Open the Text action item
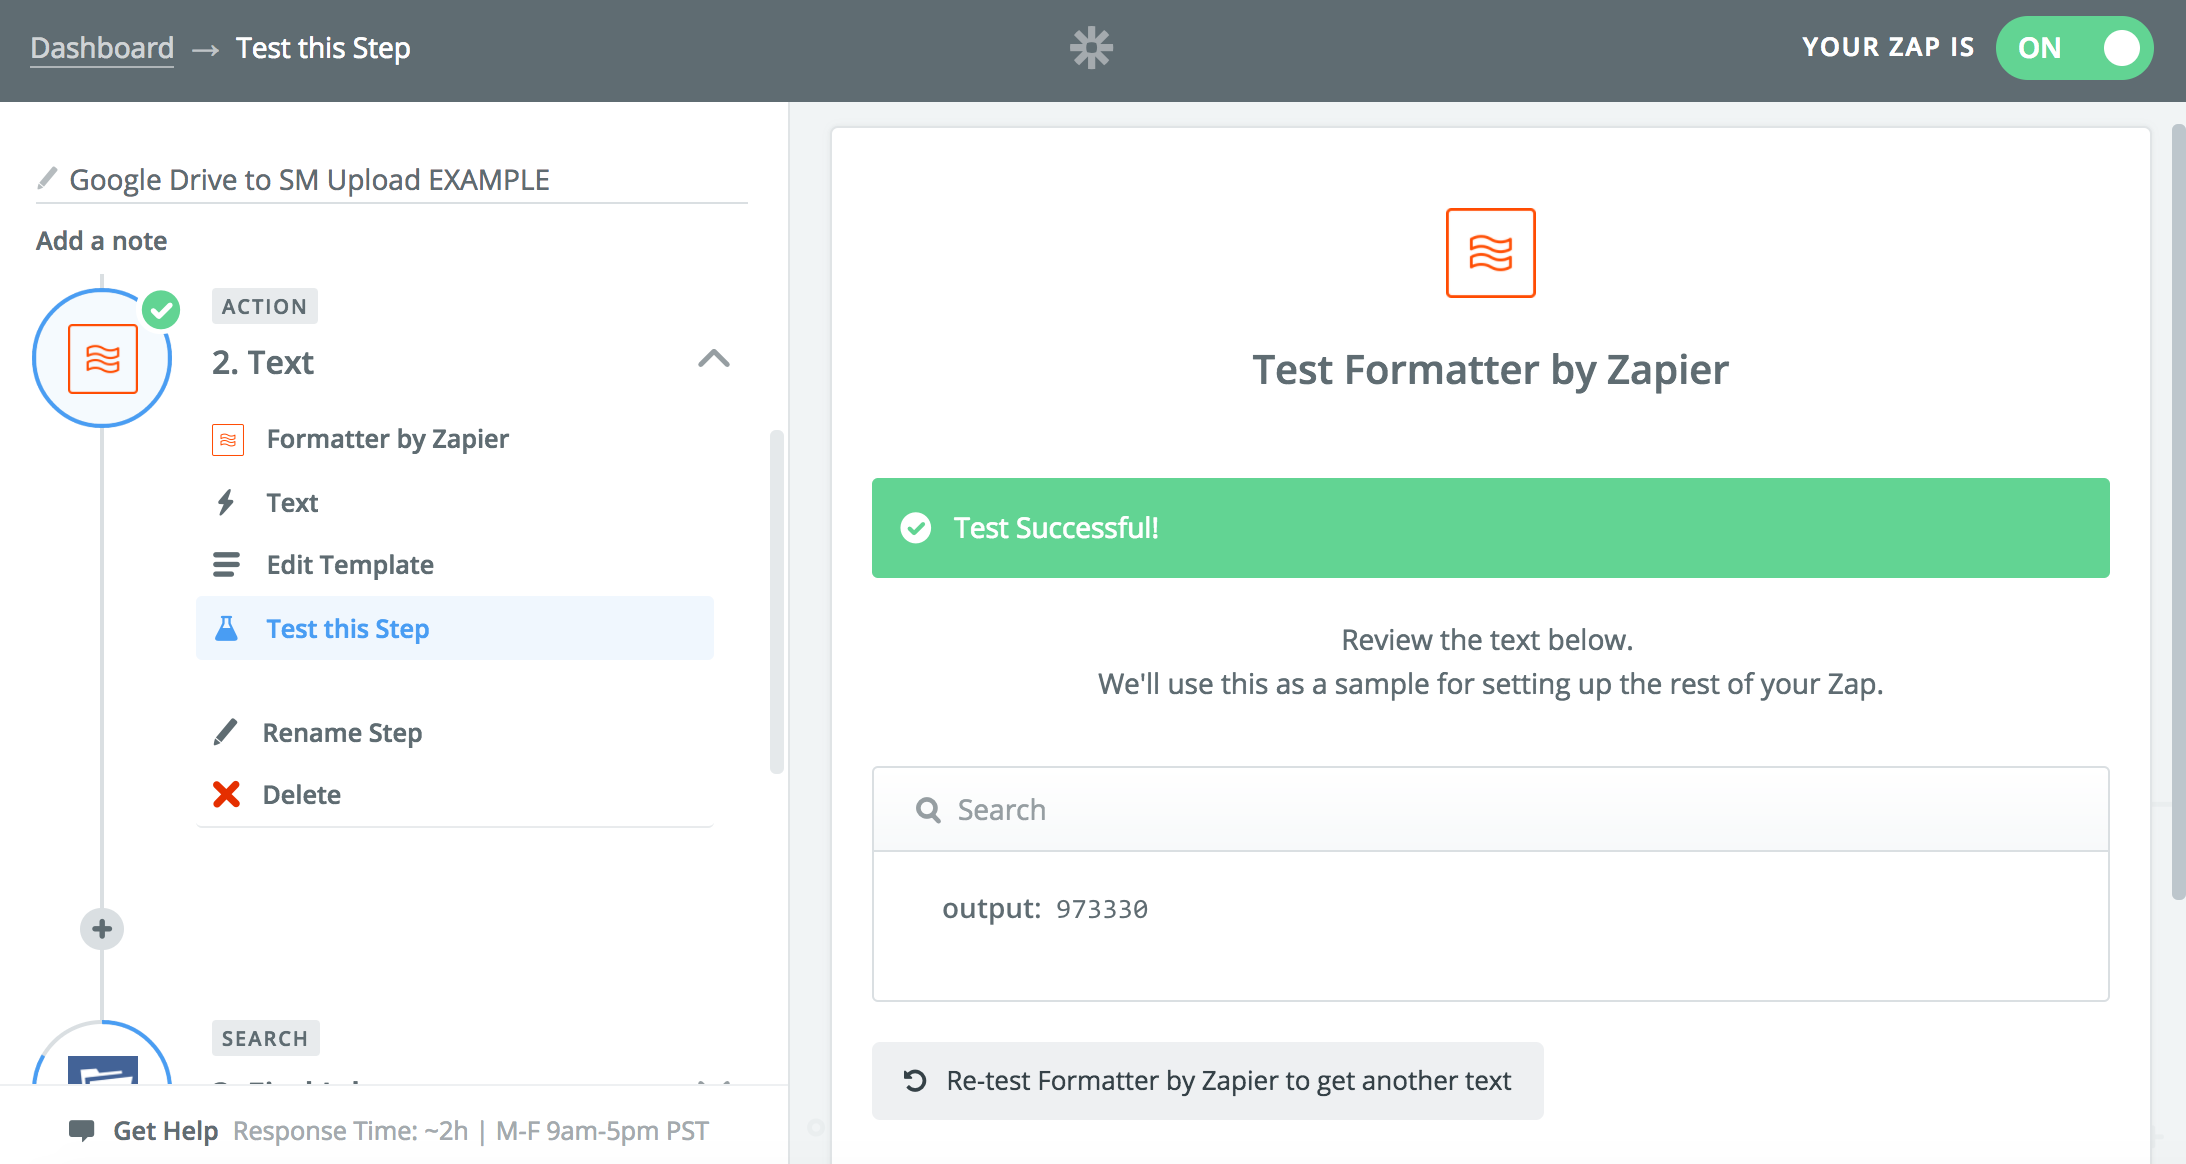The image size is (2186, 1164). 291,503
